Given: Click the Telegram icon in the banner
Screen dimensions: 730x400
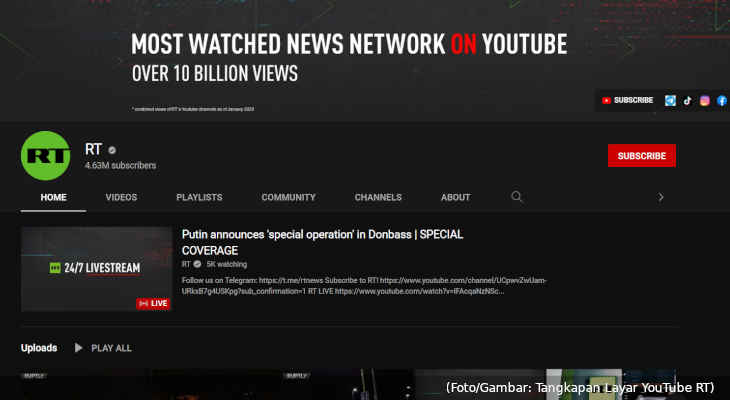Looking at the screenshot, I should (671, 100).
